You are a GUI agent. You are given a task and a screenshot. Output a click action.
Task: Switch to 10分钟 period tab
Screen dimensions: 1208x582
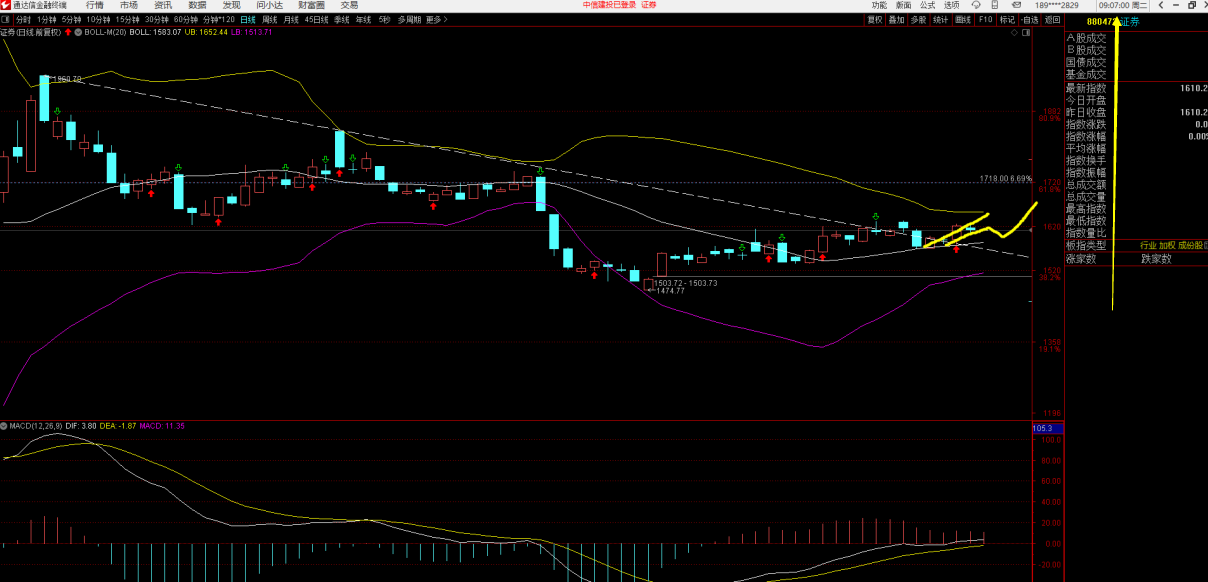click(98, 19)
